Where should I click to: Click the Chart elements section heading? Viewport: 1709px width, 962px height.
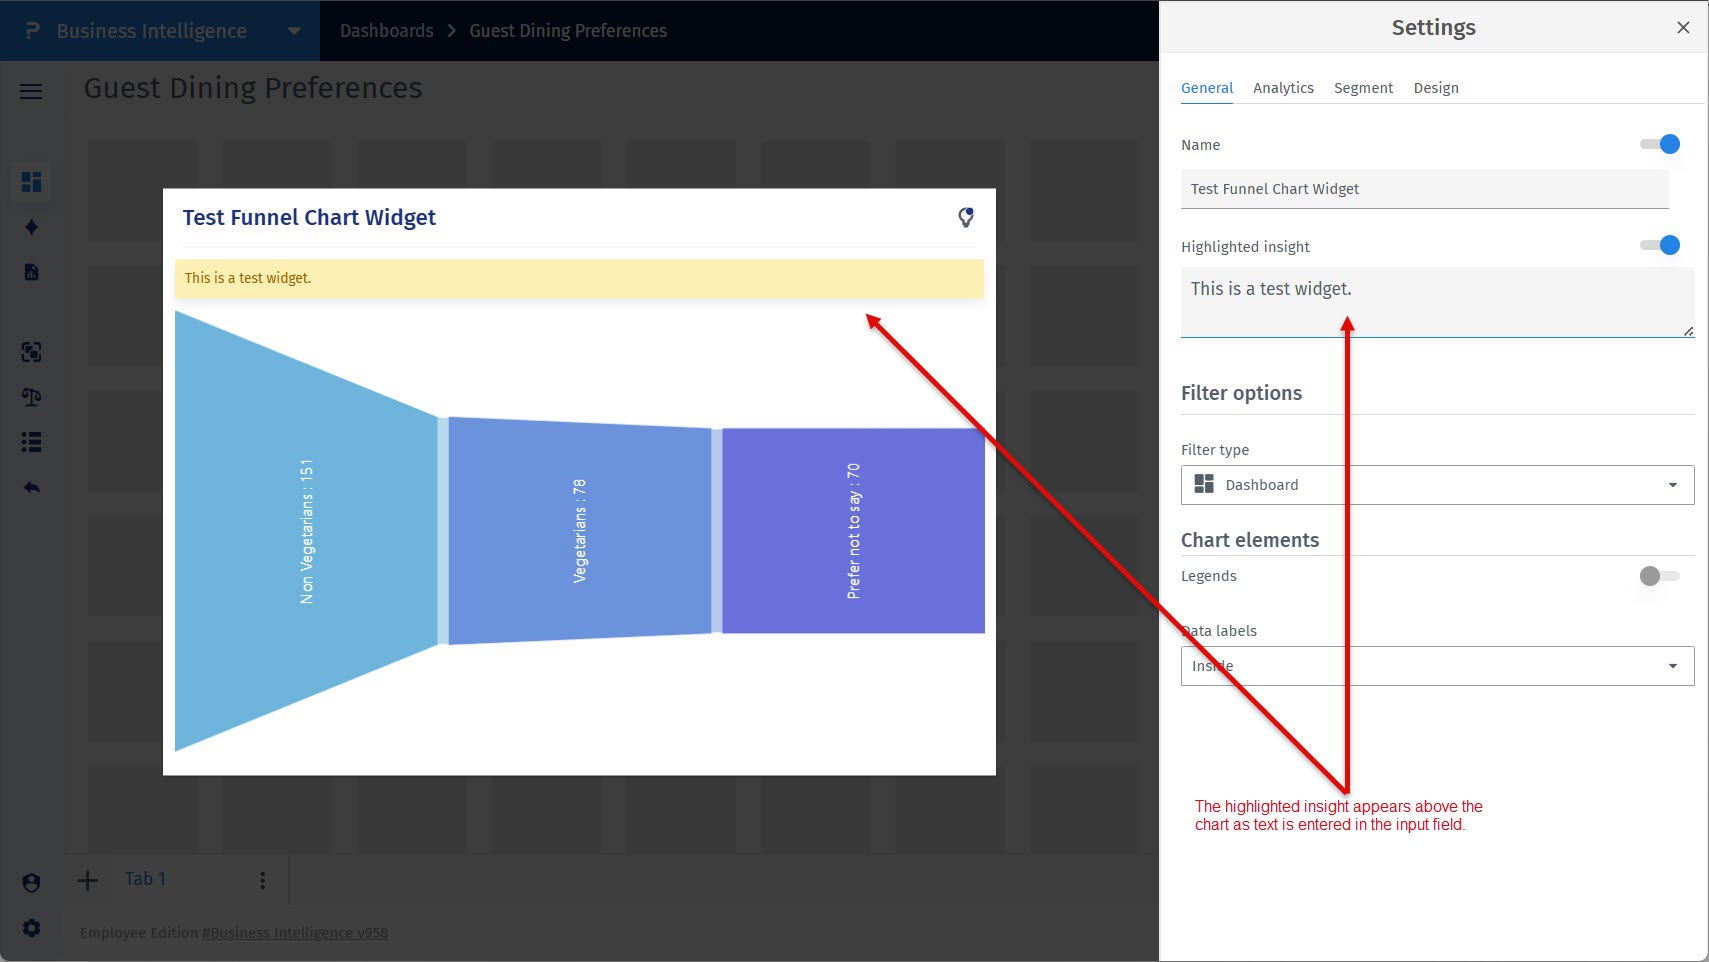(x=1250, y=540)
